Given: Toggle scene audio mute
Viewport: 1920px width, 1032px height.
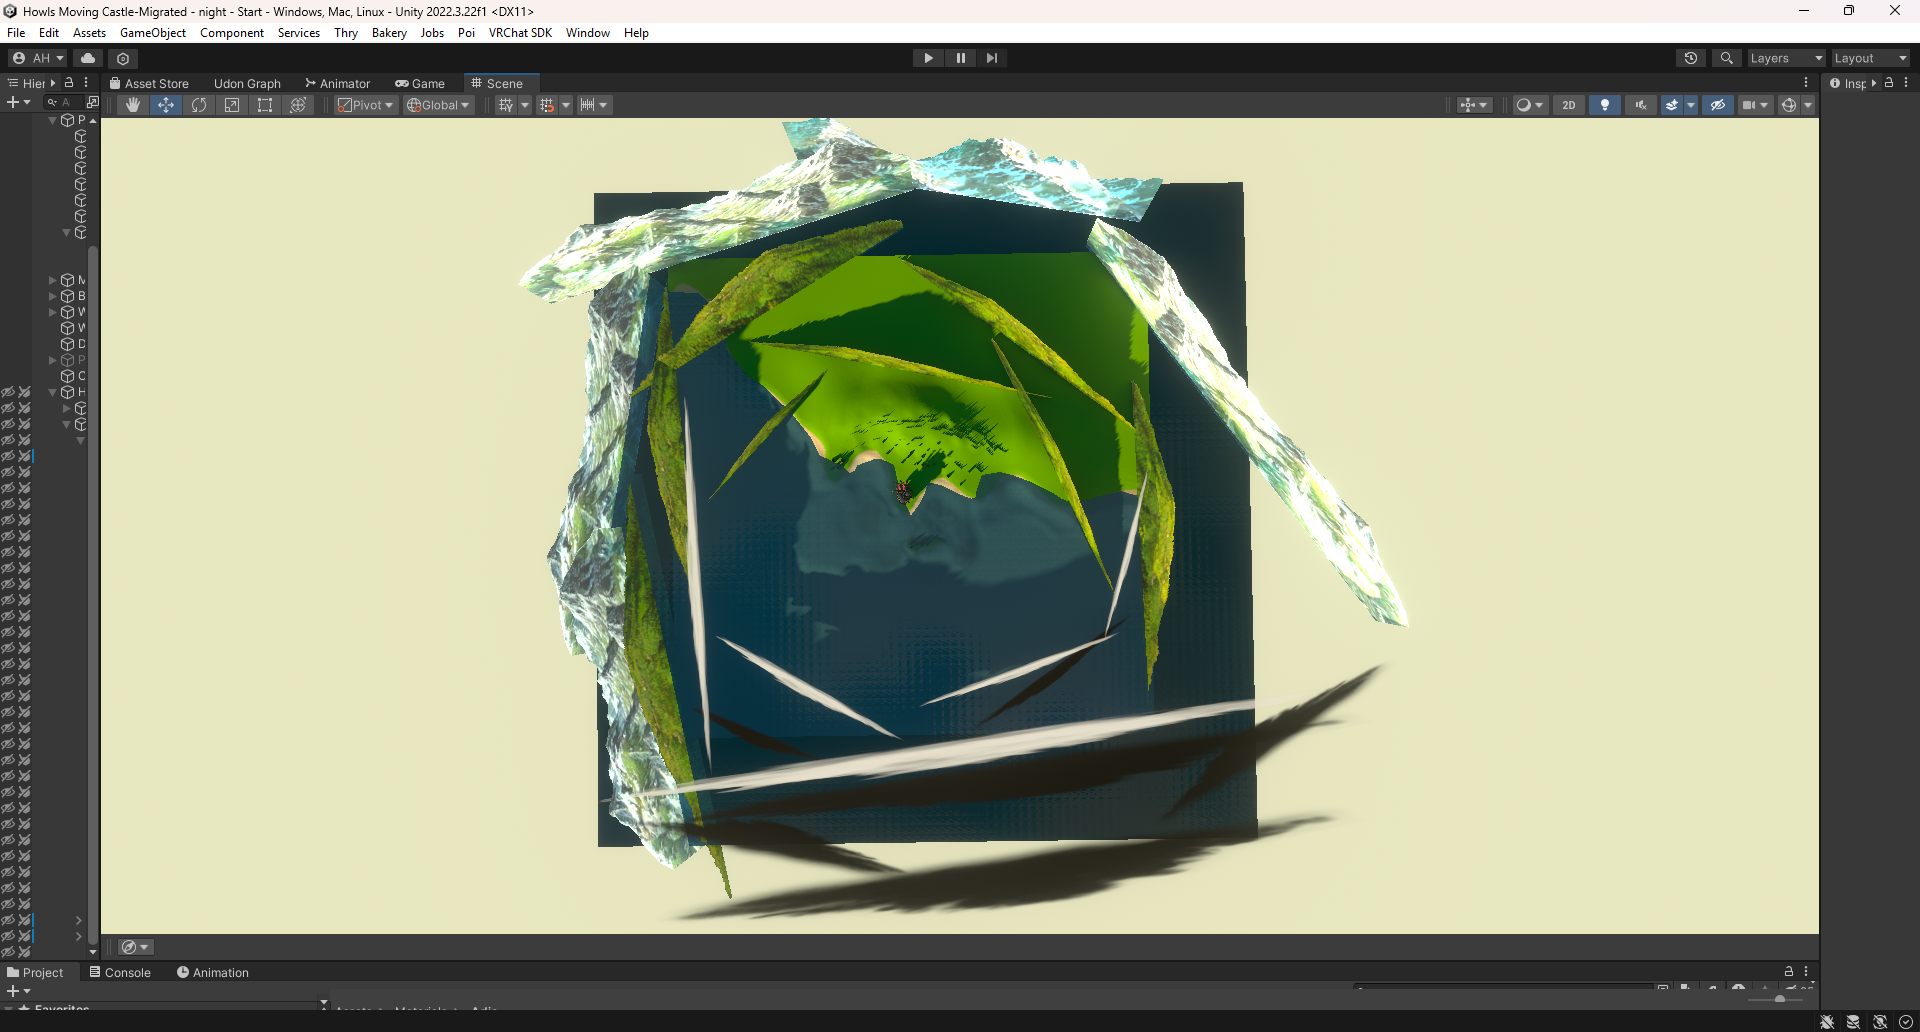Looking at the screenshot, I should coord(1641,105).
